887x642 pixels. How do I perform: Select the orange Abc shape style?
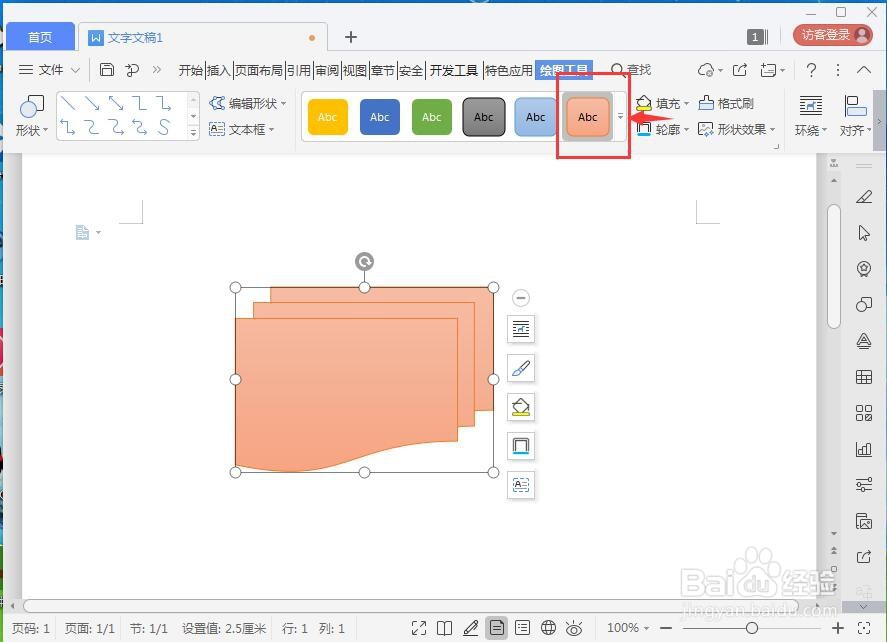587,116
